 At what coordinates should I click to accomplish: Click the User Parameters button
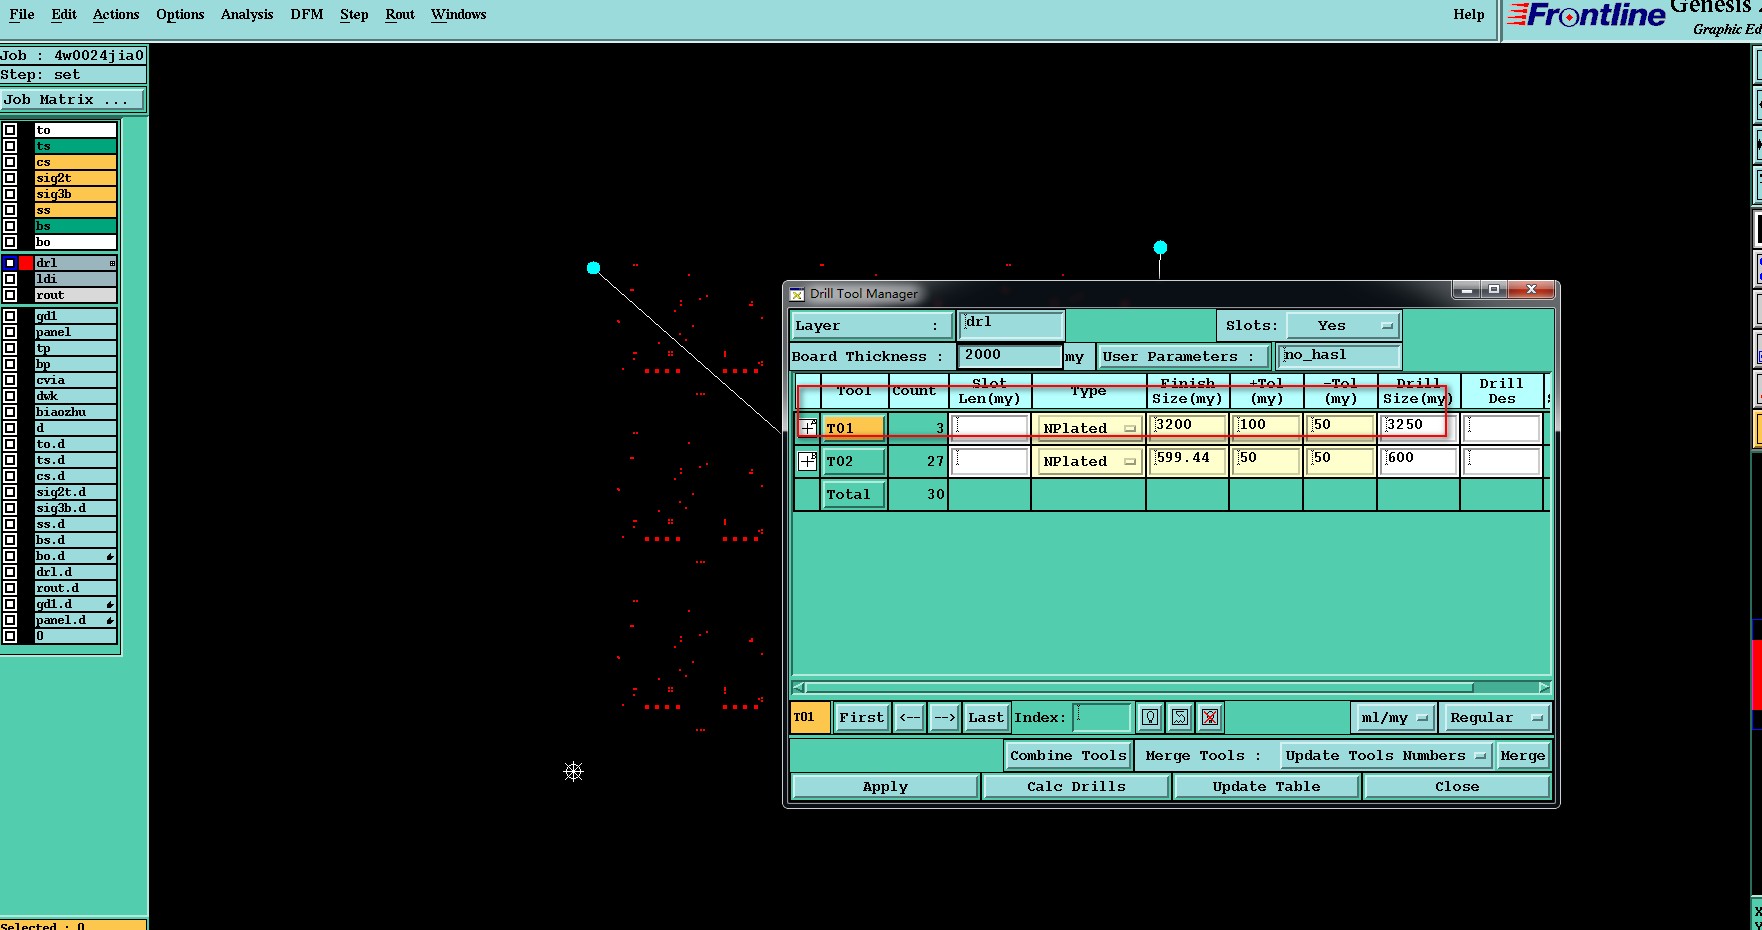1184,356
